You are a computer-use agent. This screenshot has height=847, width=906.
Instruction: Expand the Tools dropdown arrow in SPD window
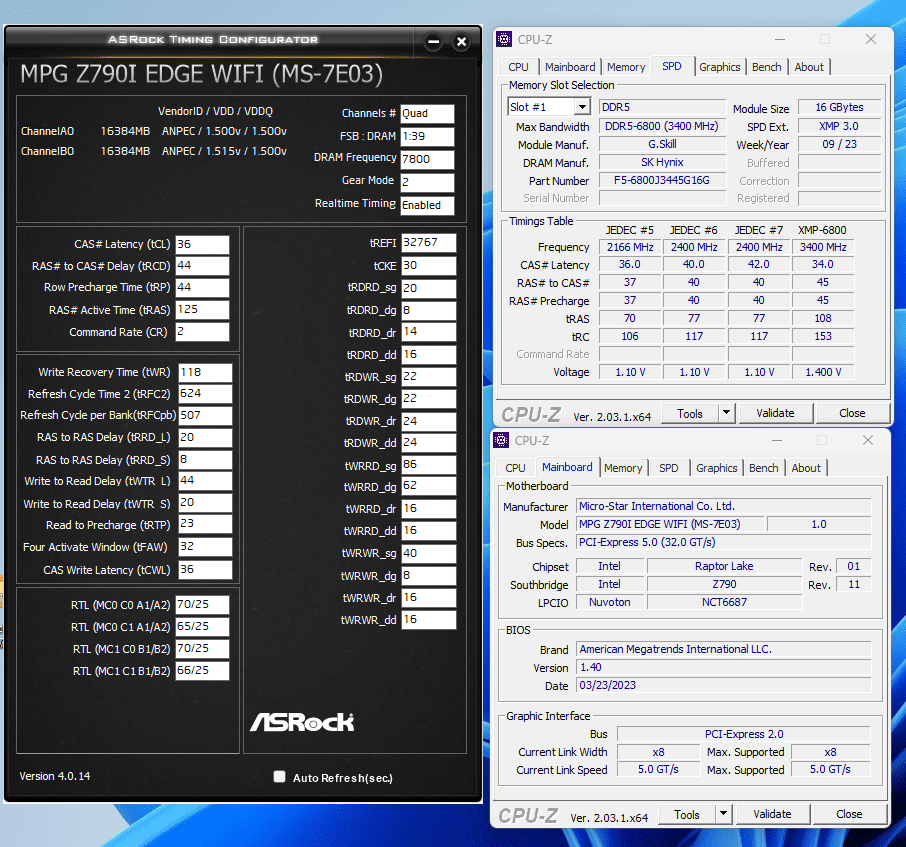[726, 413]
